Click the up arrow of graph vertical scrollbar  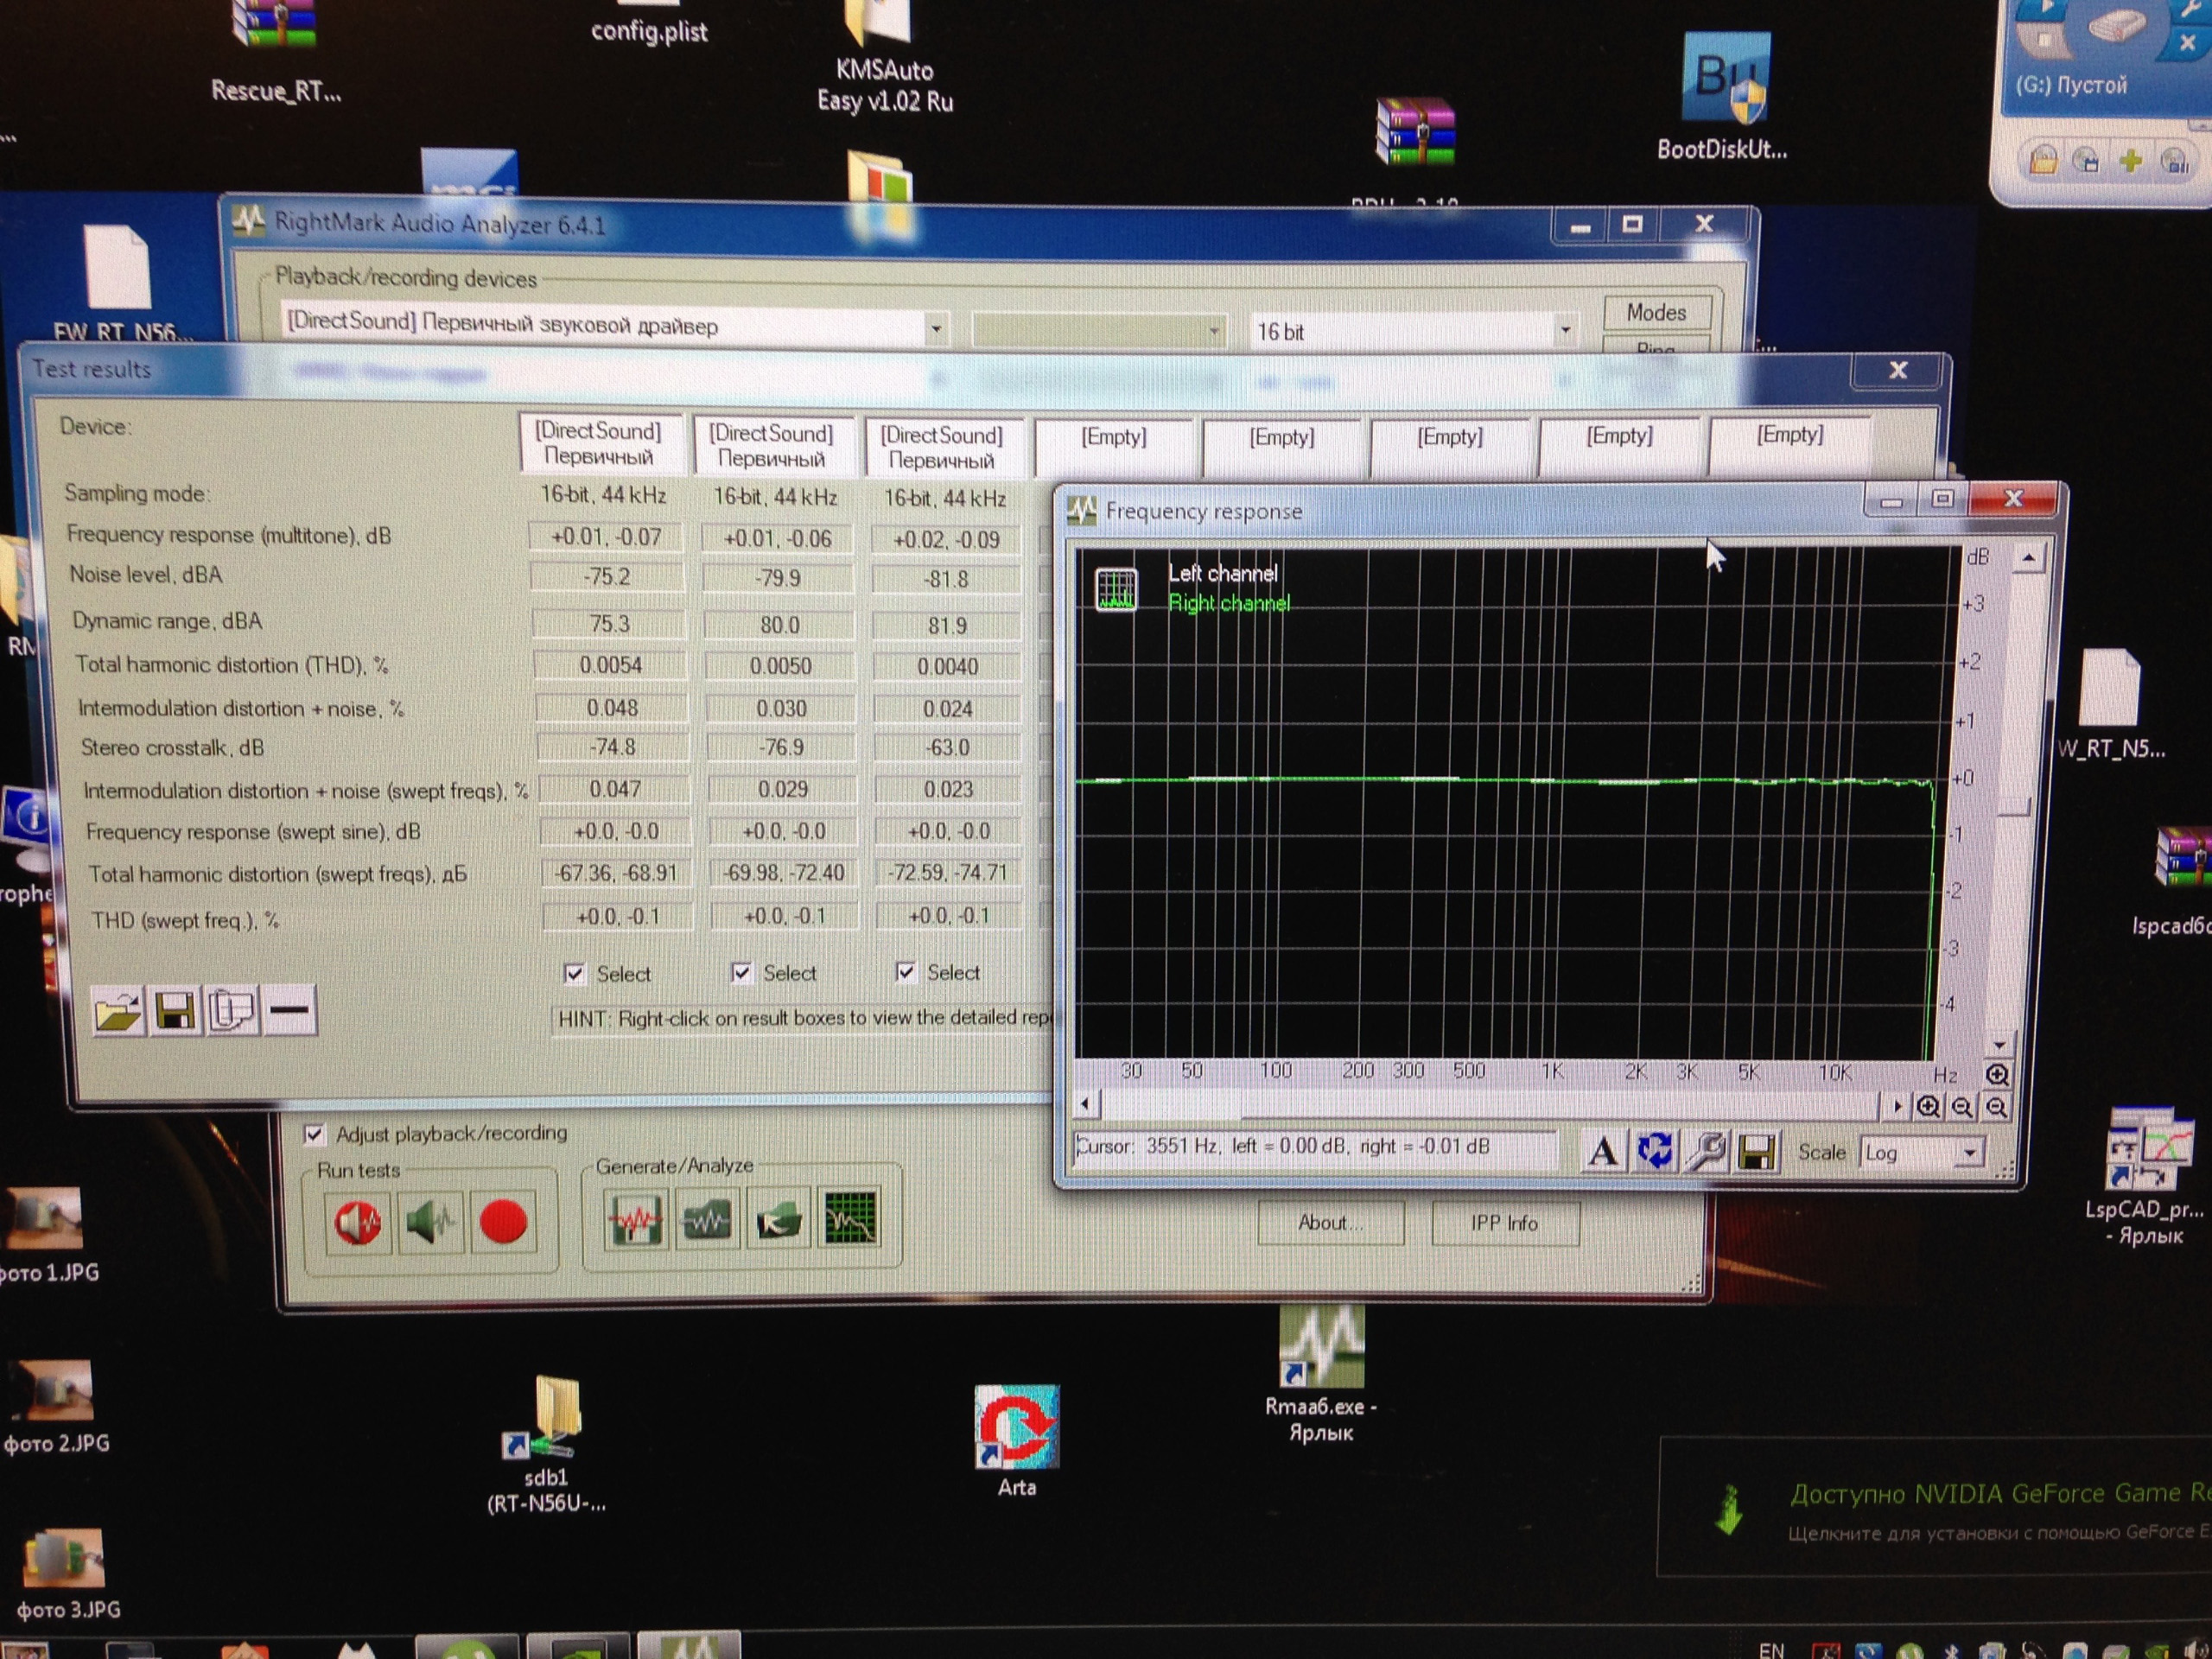[2028, 558]
